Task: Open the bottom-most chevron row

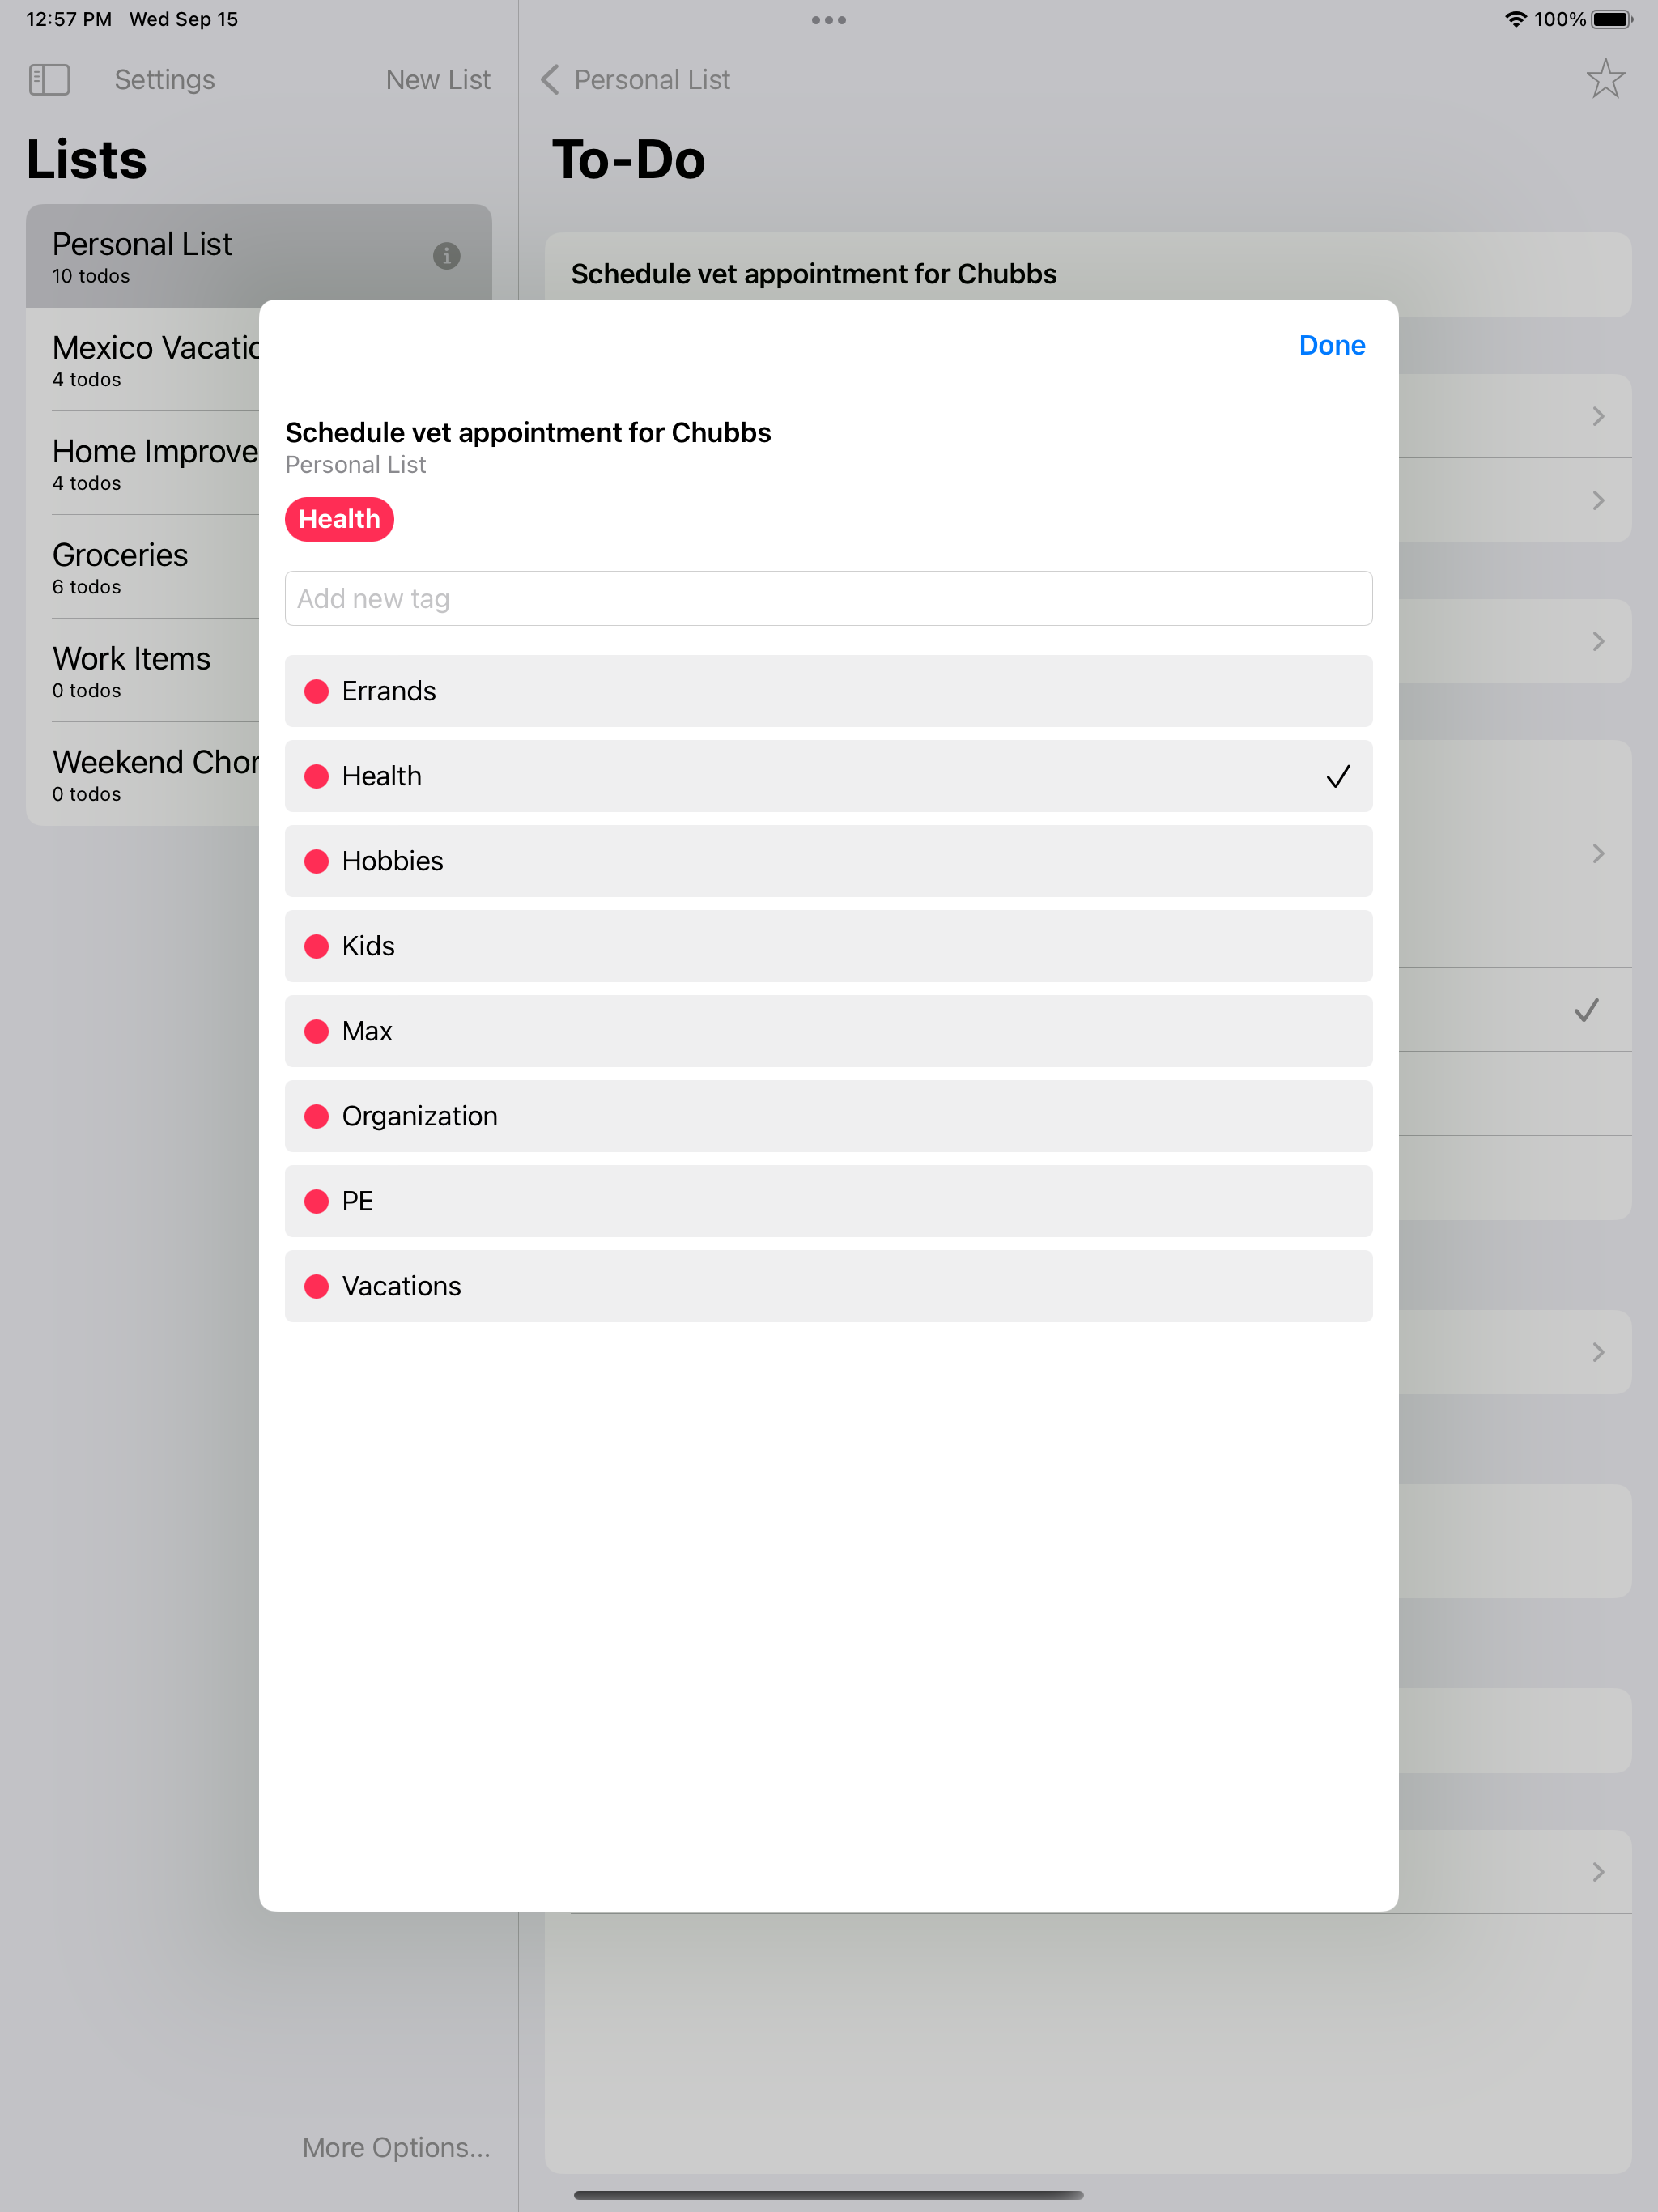Action: (x=1597, y=1871)
